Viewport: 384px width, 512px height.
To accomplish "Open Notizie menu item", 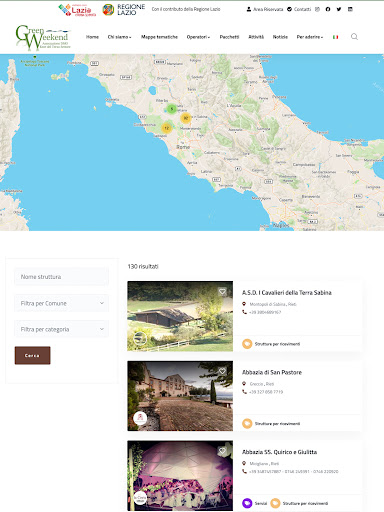I will coord(280,37).
